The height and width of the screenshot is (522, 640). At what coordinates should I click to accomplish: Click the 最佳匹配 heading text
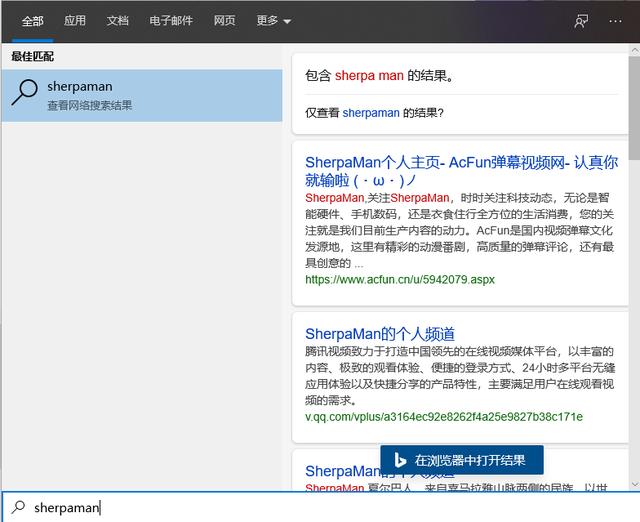33,56
